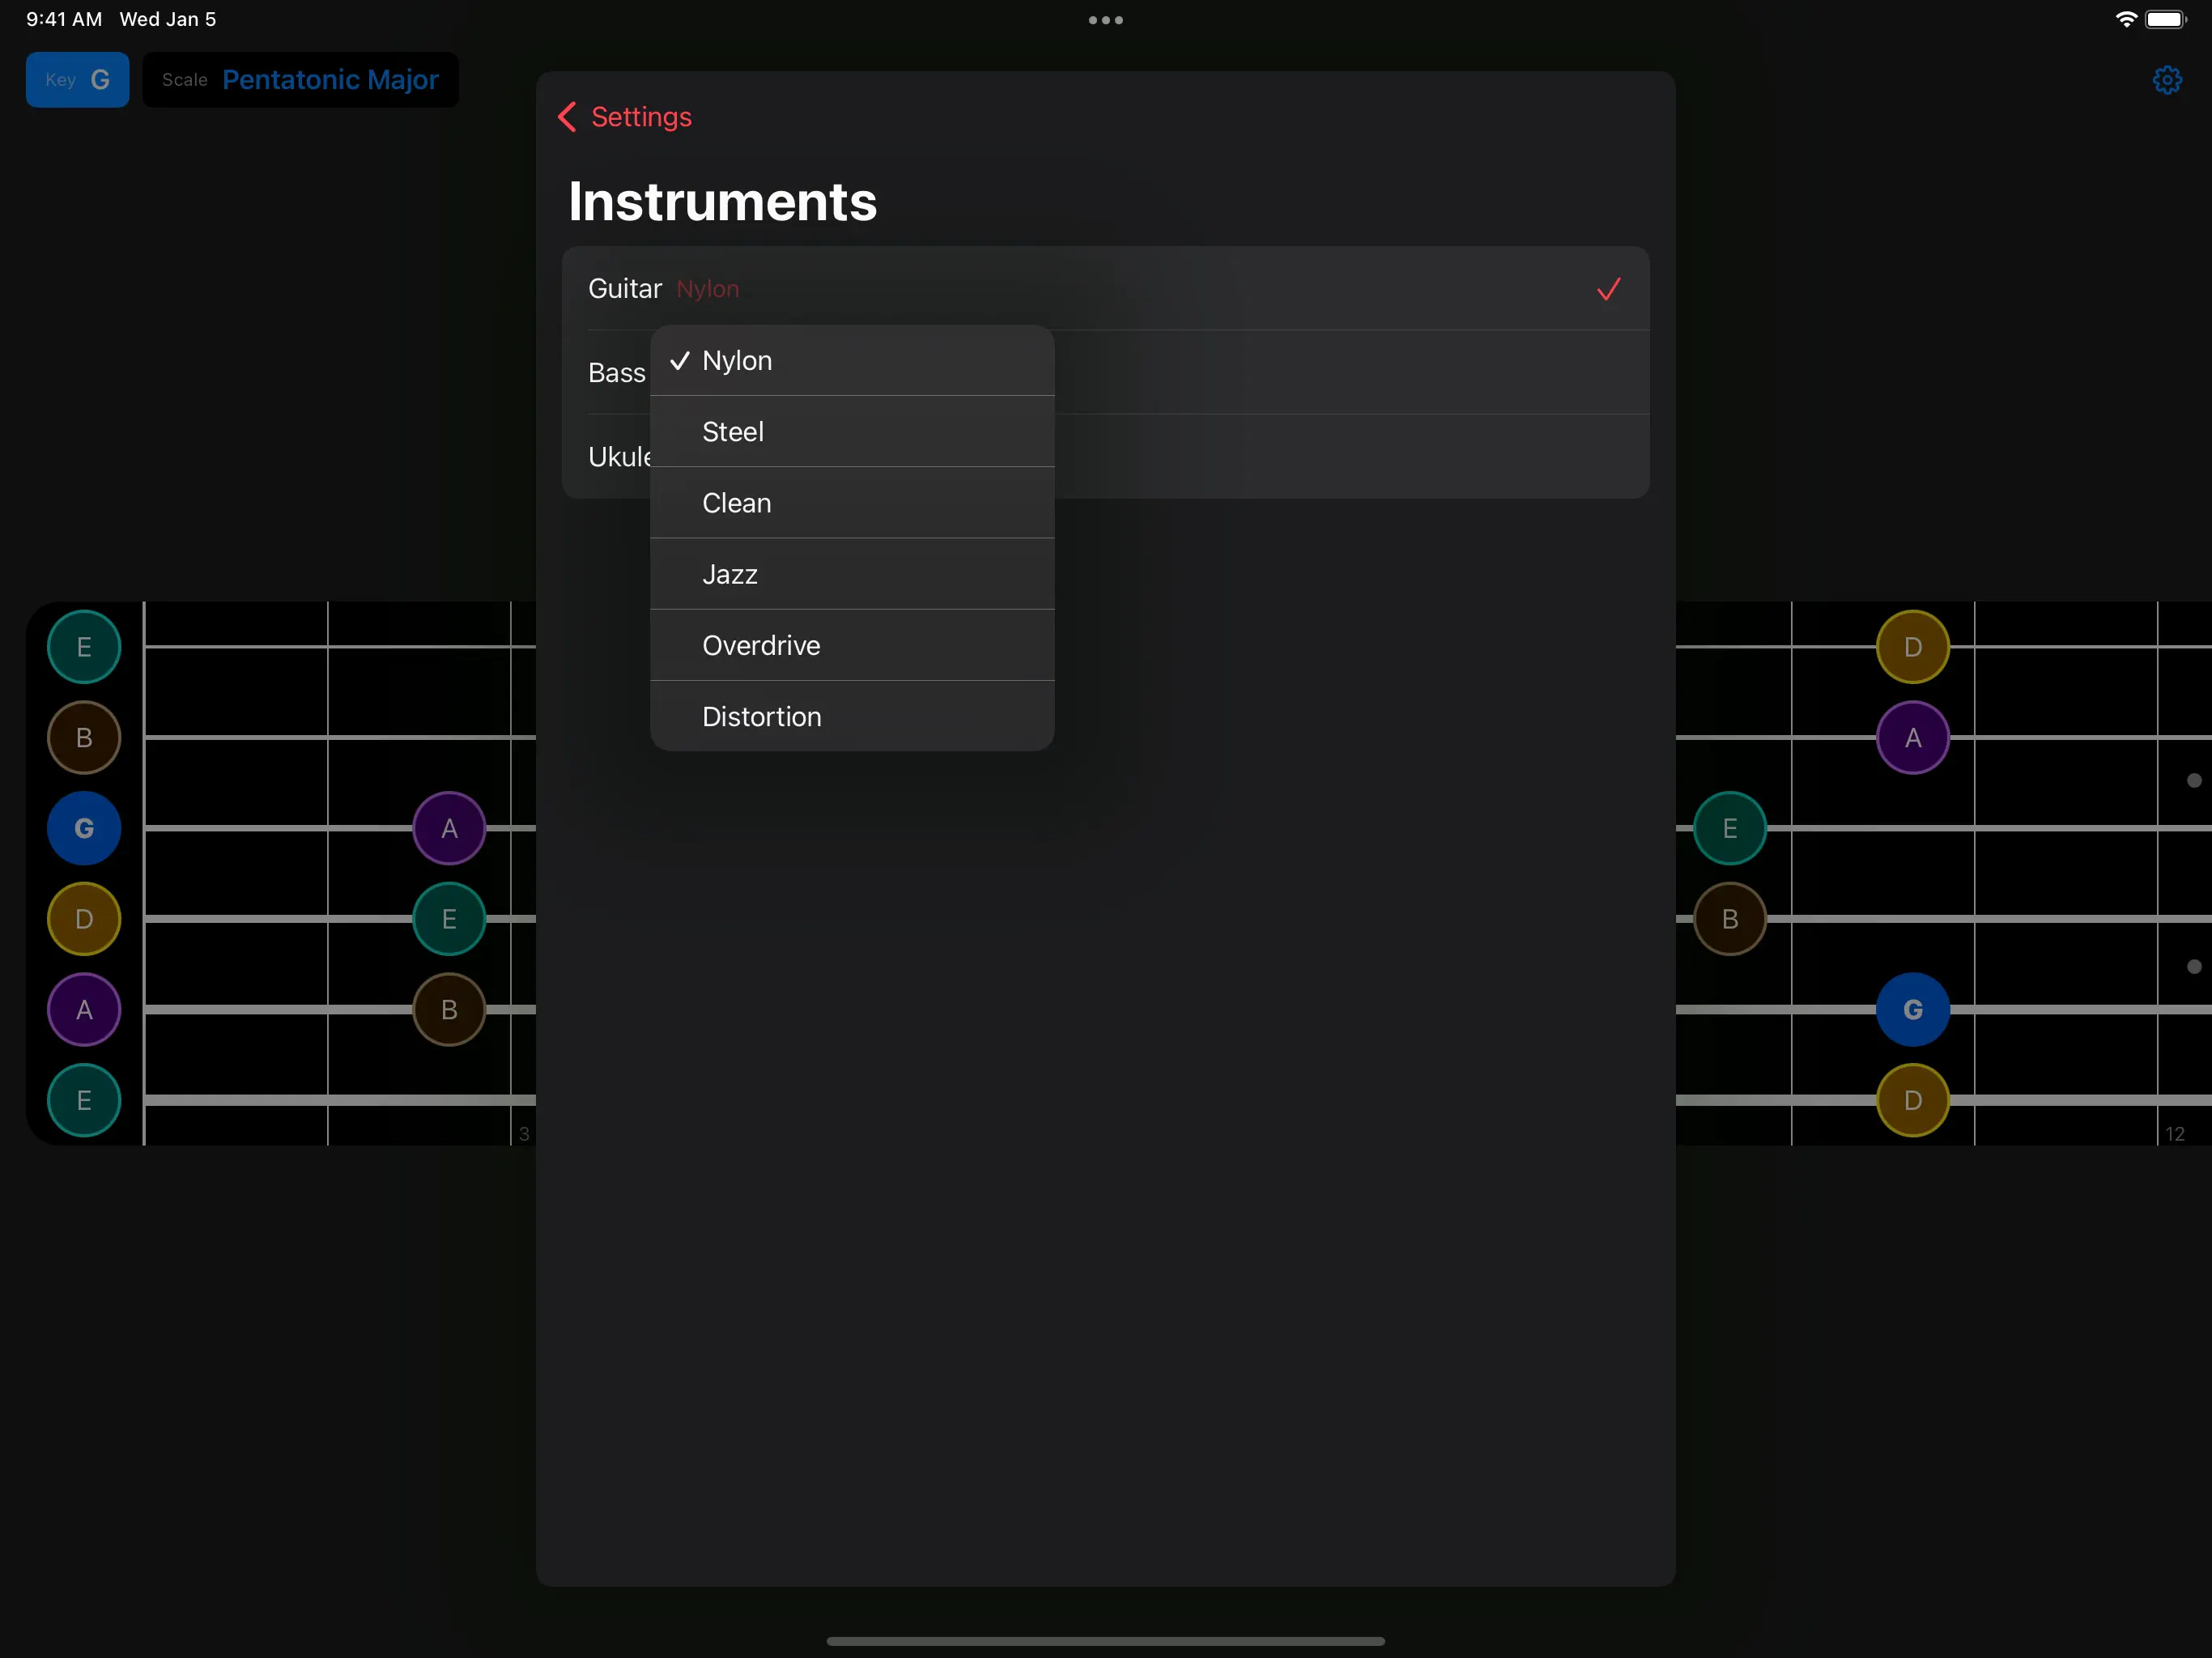This screenshot has height=1658, width=2212.
Task: Tap the three-dot multitasking indicator
Action: 1105,20
